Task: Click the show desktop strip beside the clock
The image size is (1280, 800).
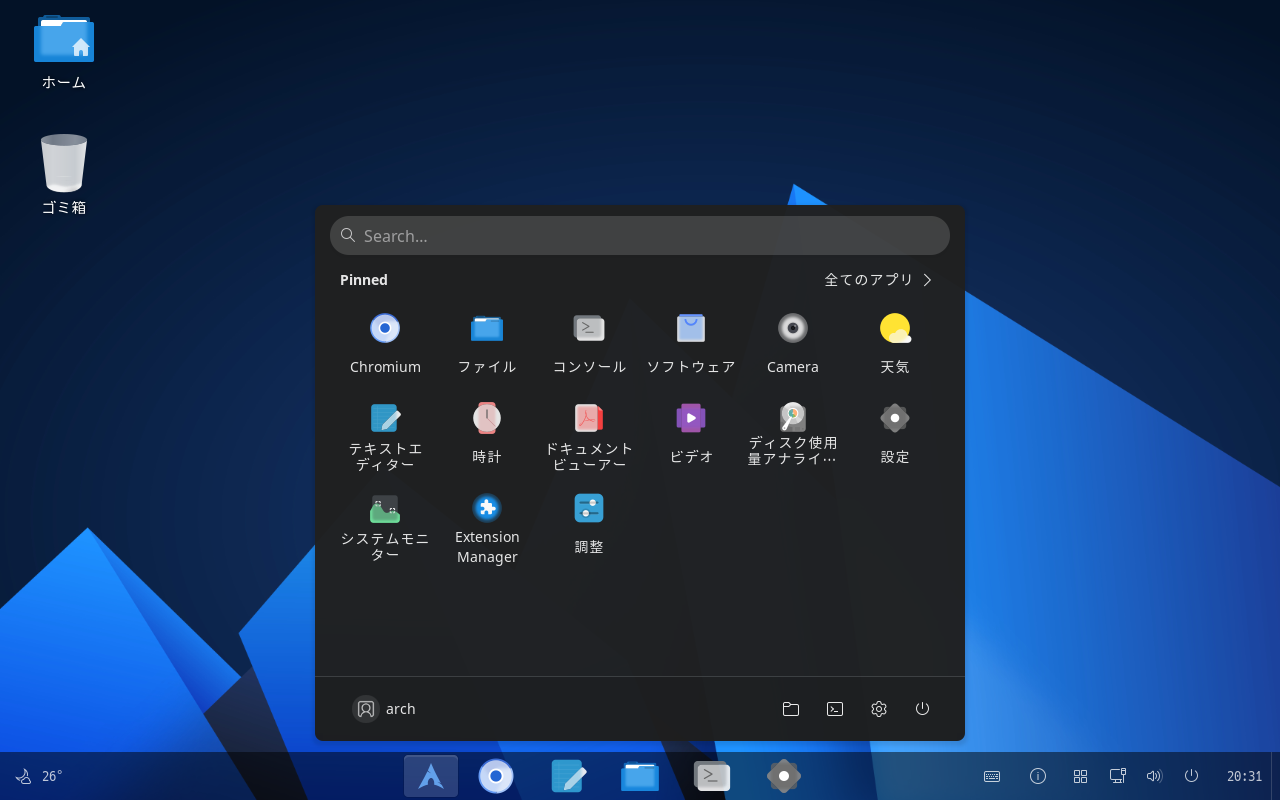Action: pos(1275,776)
